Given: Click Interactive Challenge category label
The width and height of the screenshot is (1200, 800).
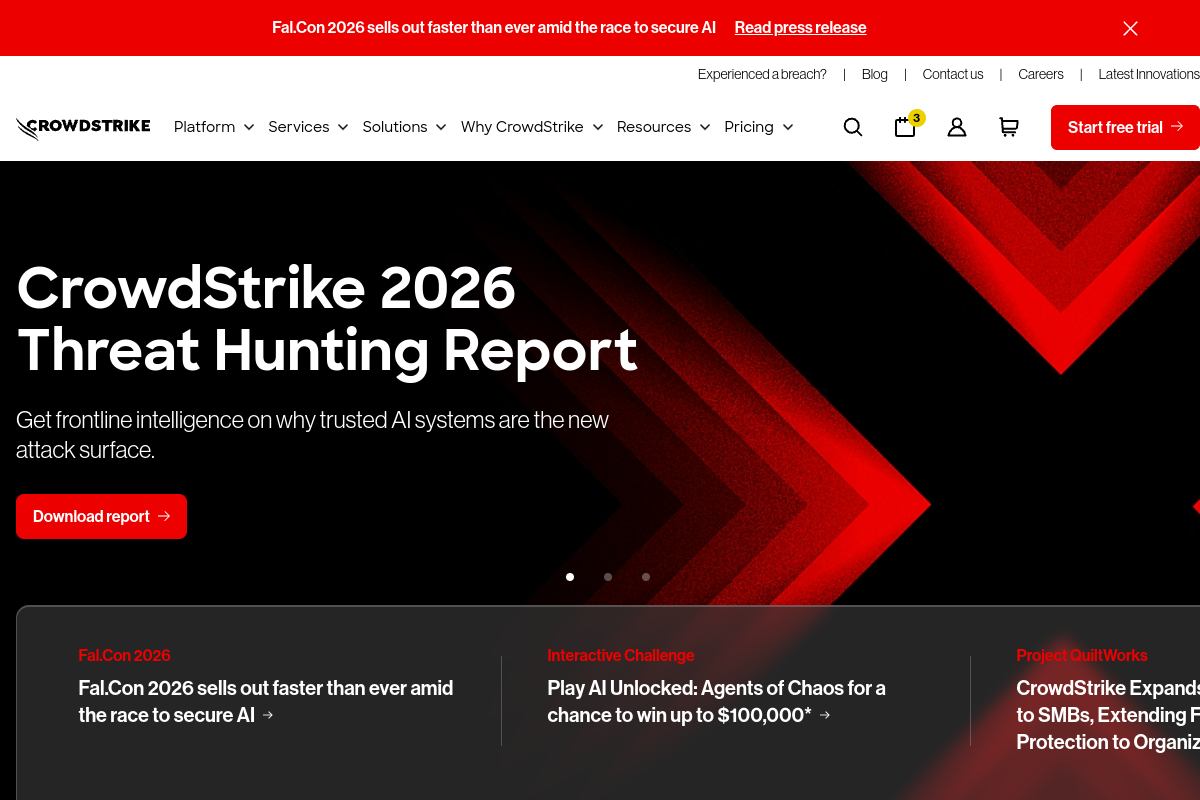Looking at the screenshot, I should [x=620, y=656].
